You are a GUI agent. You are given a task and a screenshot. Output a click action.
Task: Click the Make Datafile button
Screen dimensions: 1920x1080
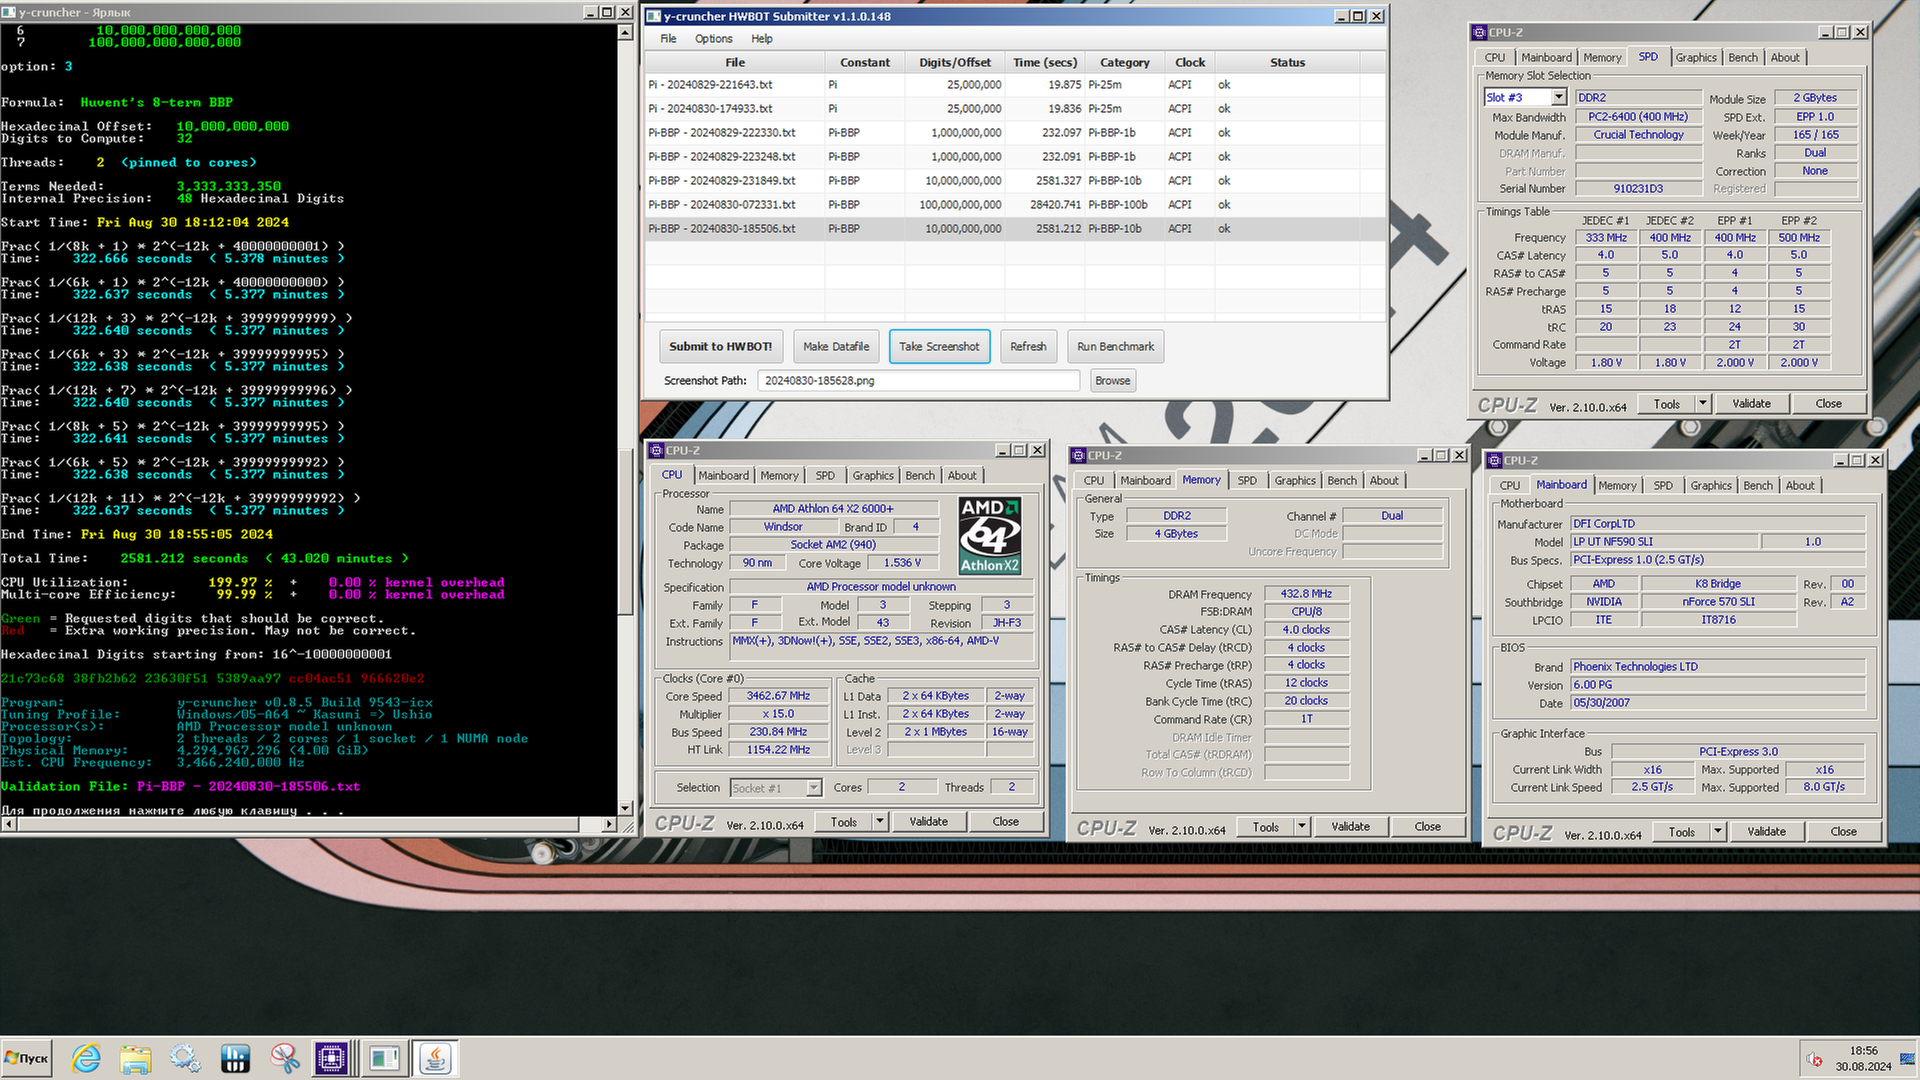[x=836, y=346]
